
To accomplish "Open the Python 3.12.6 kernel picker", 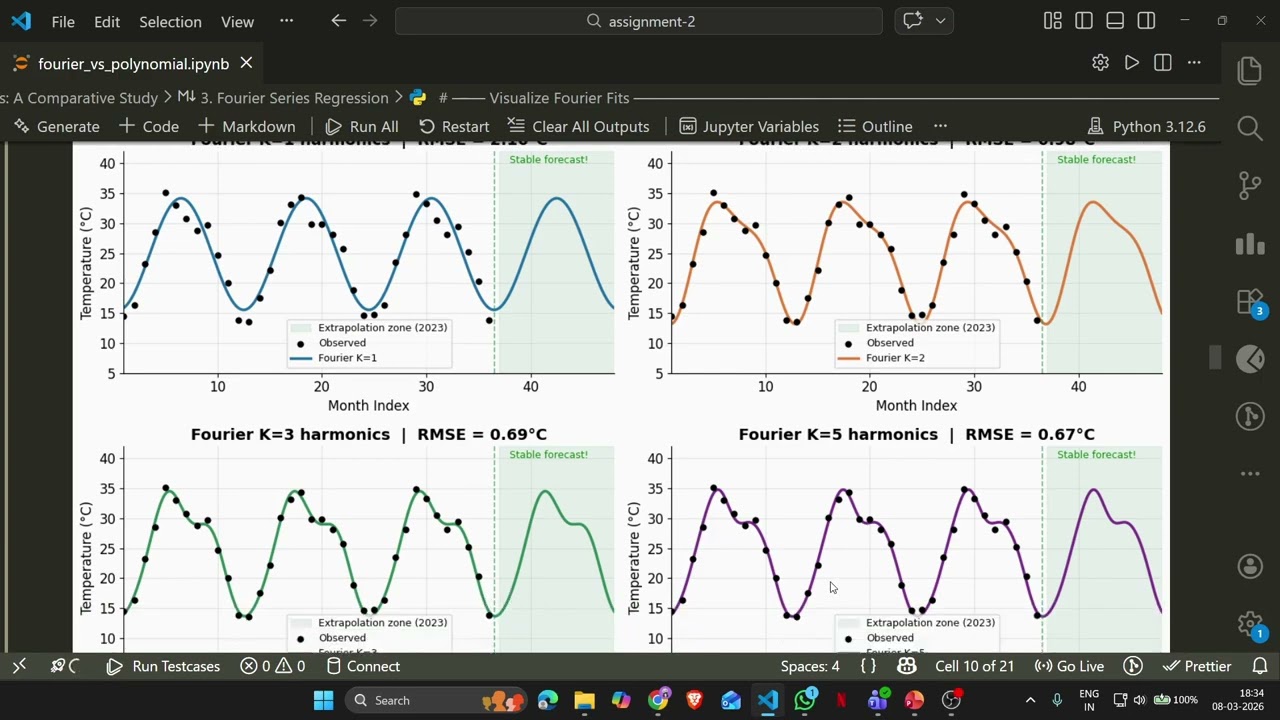I will (x=1146, y=126).
